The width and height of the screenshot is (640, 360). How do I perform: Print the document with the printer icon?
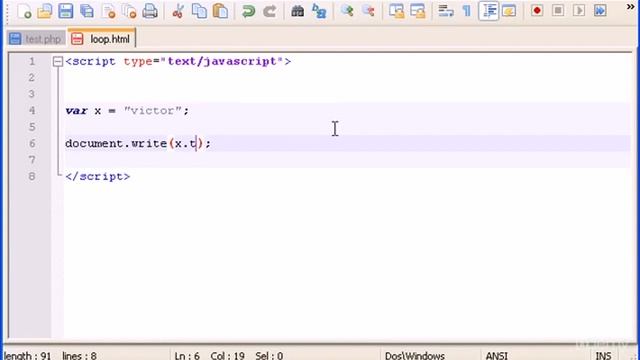pos(150,11)
